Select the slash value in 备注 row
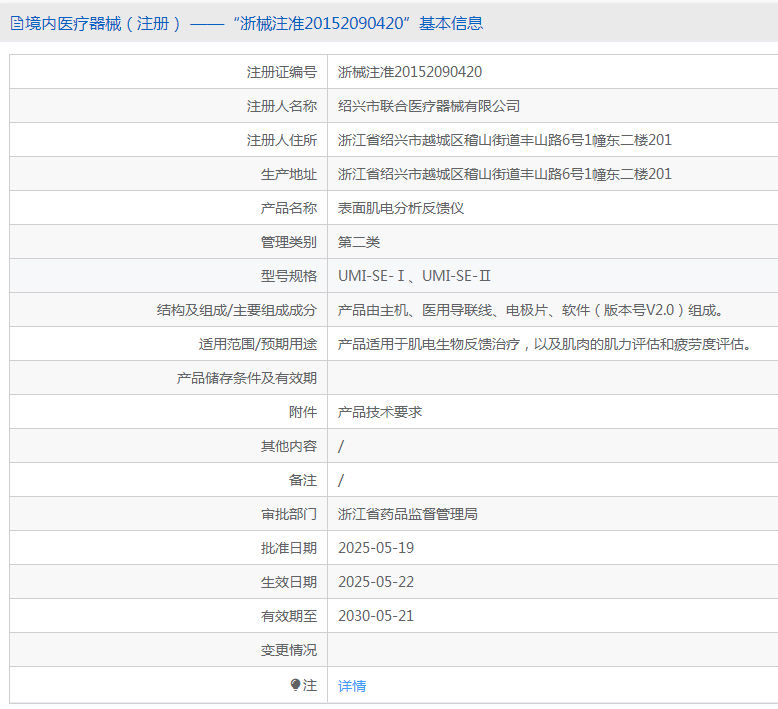Screen dimensions: 778x709 [341, 480]
